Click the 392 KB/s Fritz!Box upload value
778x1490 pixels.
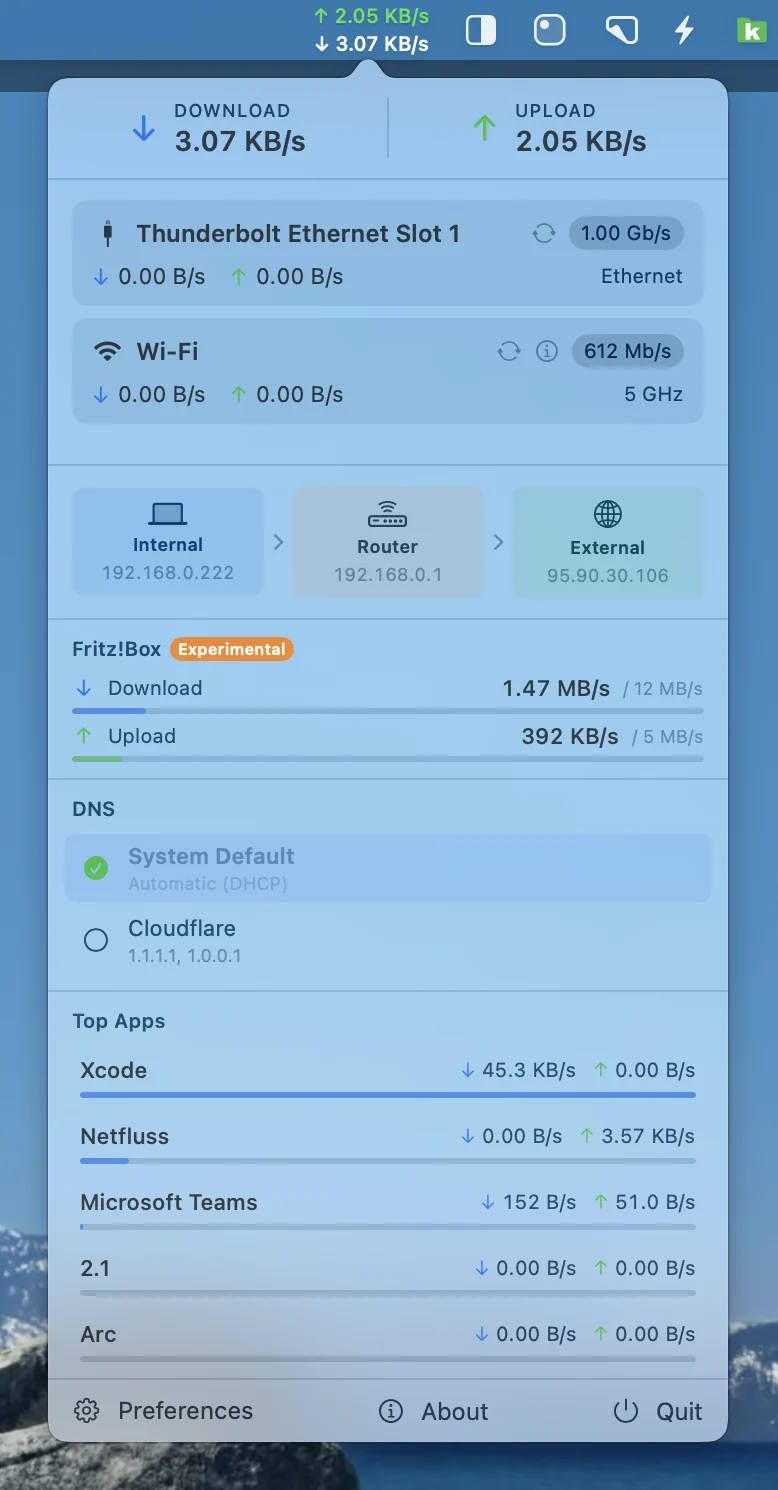570,737
